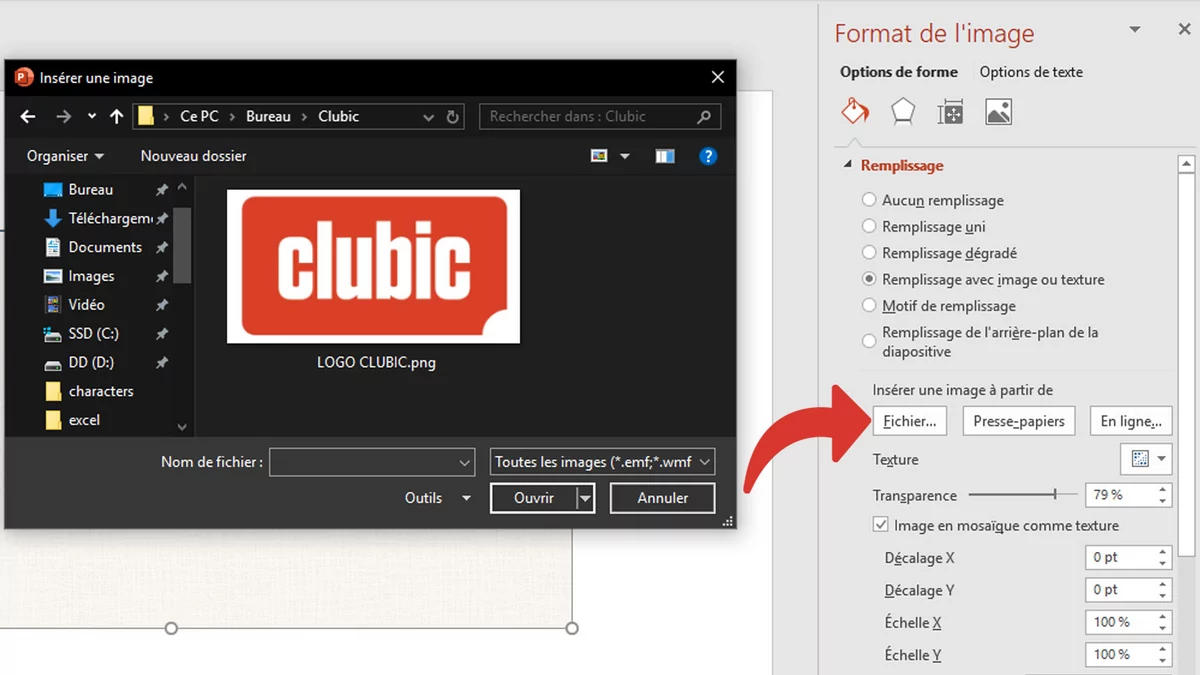Open the characters folder in navigation pane
The image size is (1200, 675).
point(101,392)
